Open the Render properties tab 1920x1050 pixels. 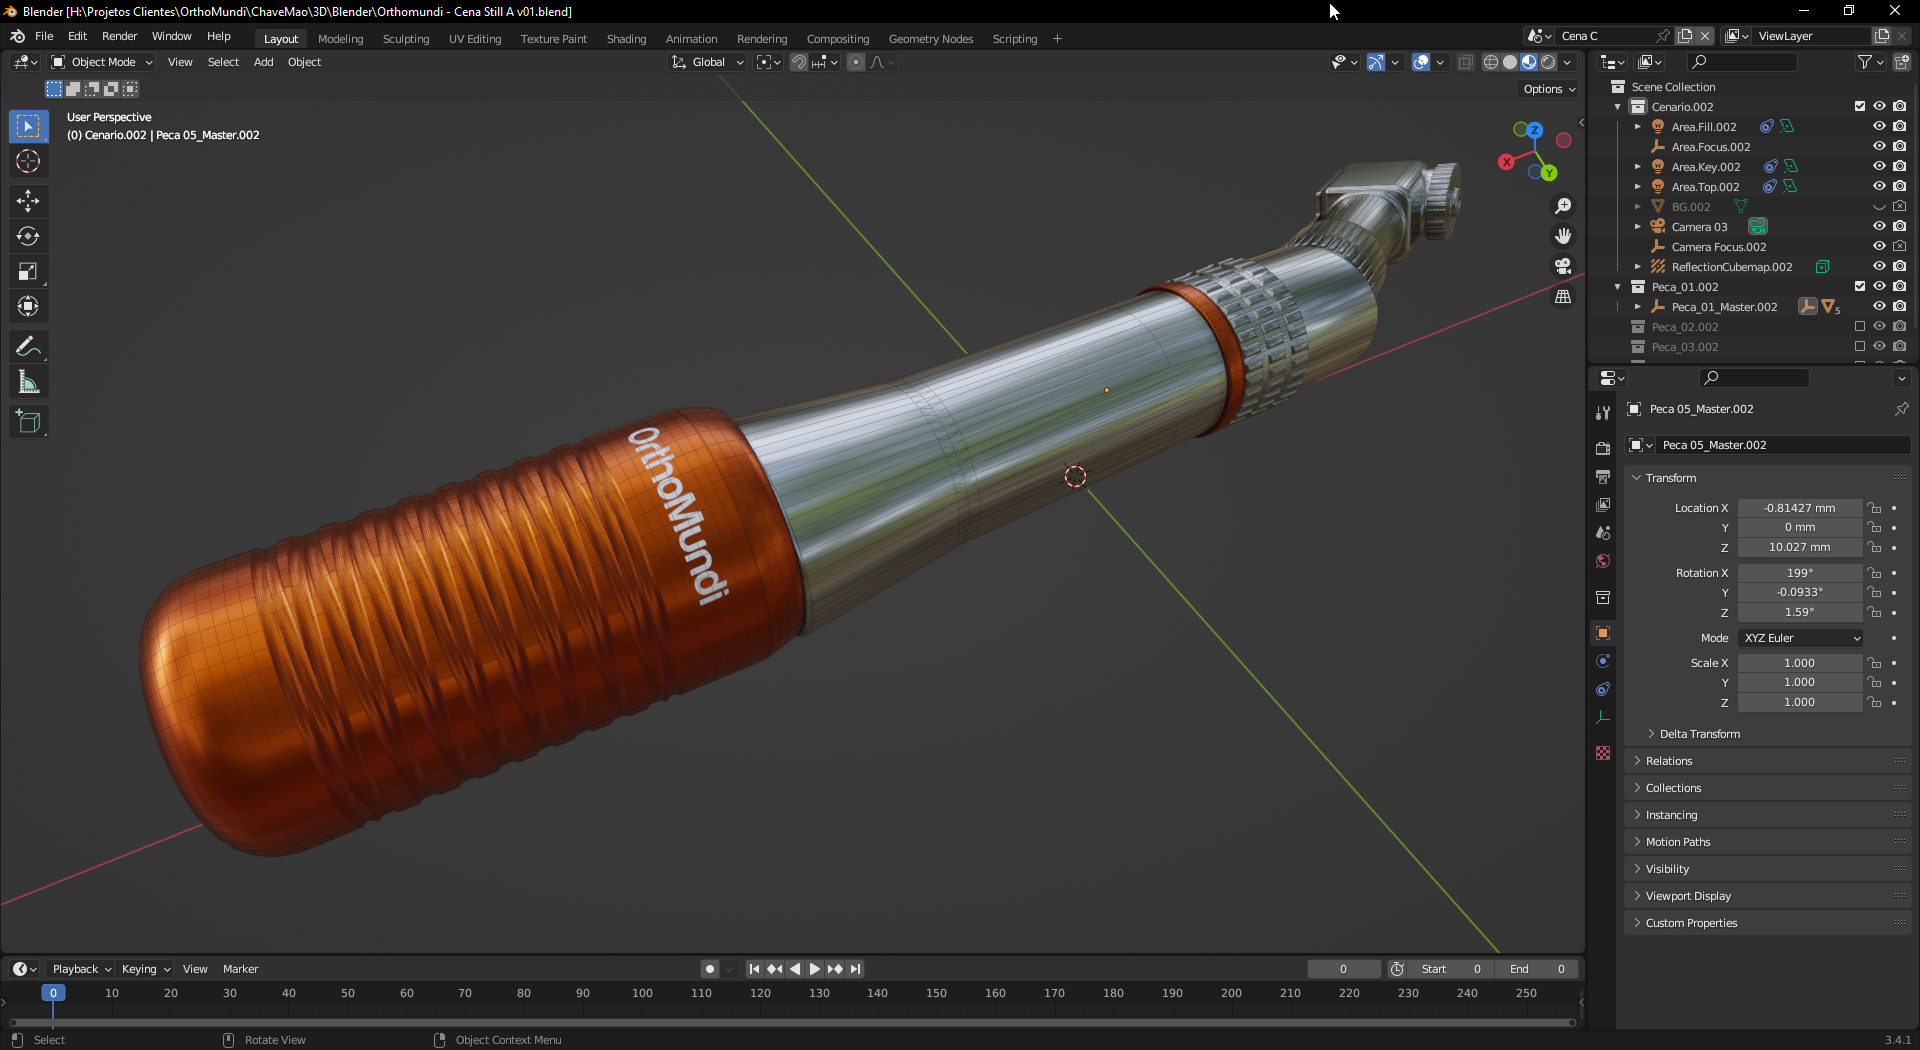[x=1603, y=448]
